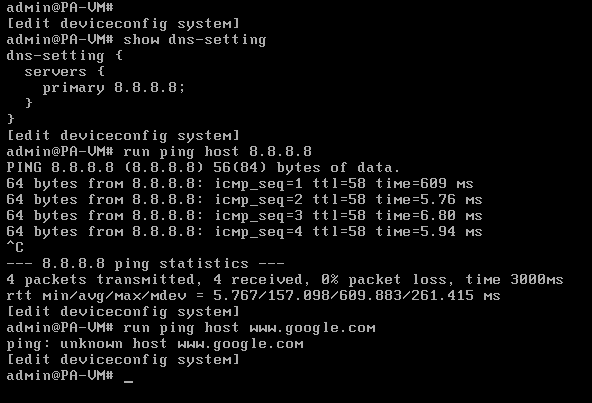Screen dimensions: 592x403
Task: Click the icmp_seq=2 reply line
Action: (244, 200)
